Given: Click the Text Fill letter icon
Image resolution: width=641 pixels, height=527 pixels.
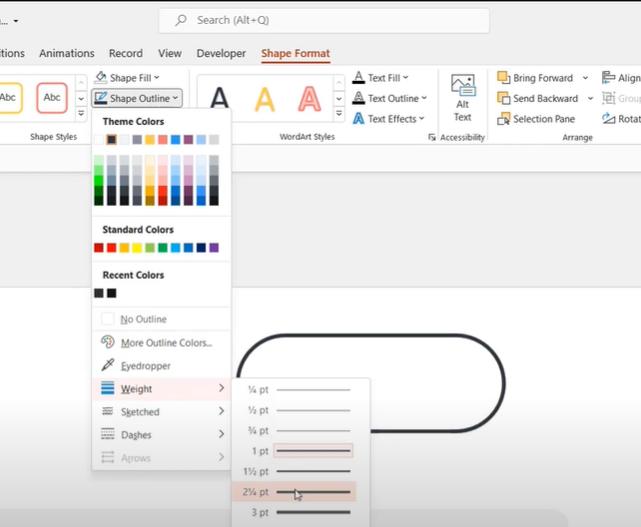Looking at the screenshot, I should 359,77.
